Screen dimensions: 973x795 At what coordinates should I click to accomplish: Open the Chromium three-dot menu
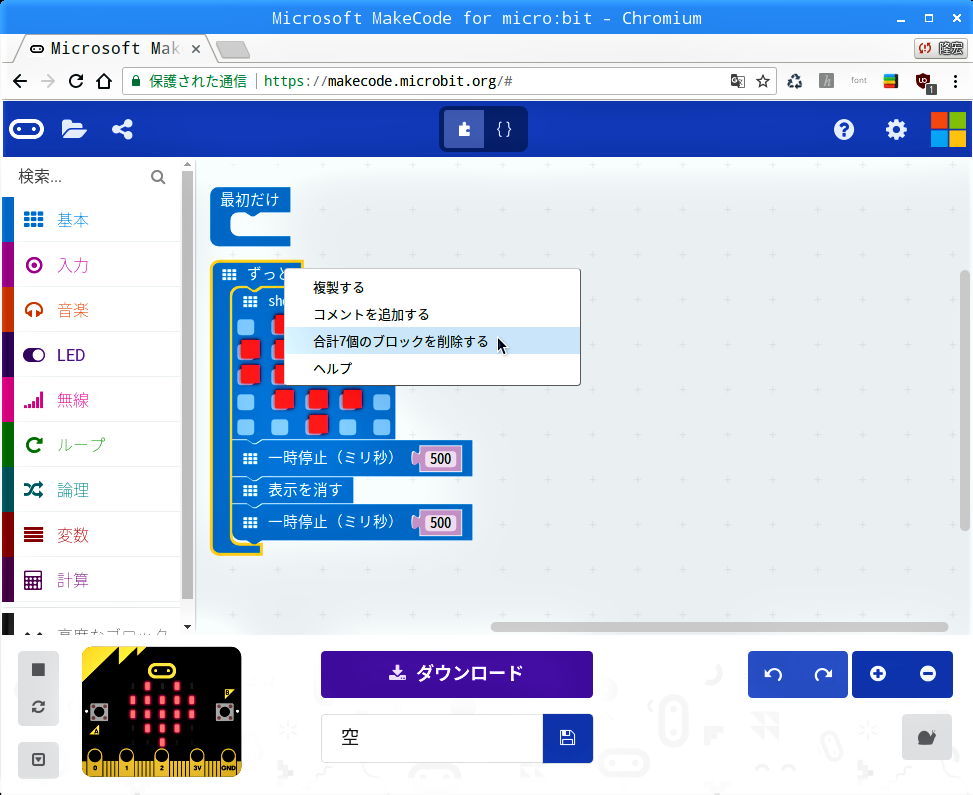[956, 81]
